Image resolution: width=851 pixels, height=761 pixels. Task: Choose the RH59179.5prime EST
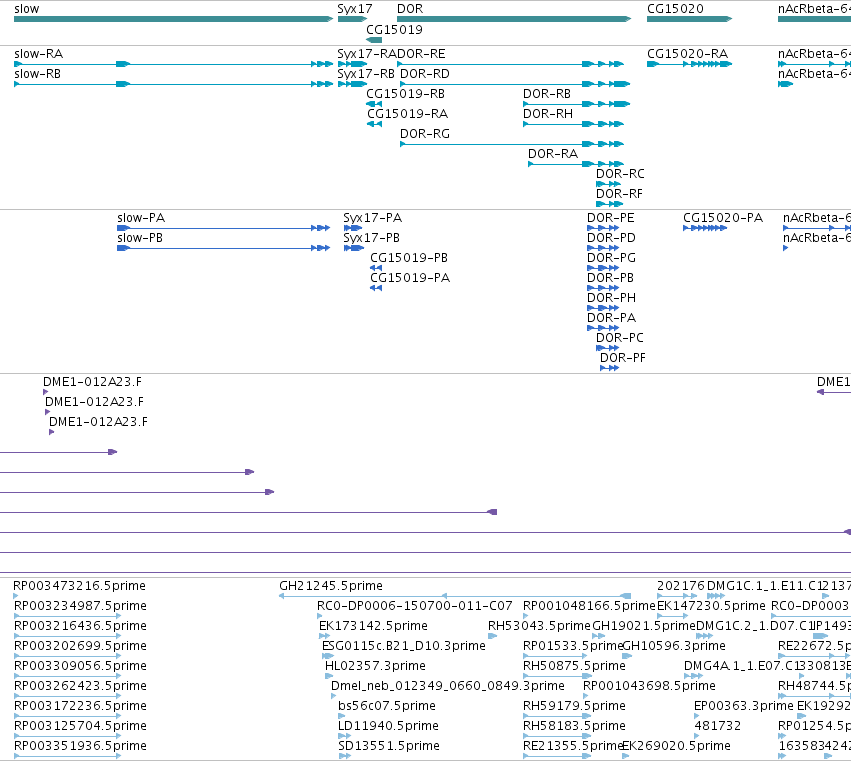coord(557,716)
